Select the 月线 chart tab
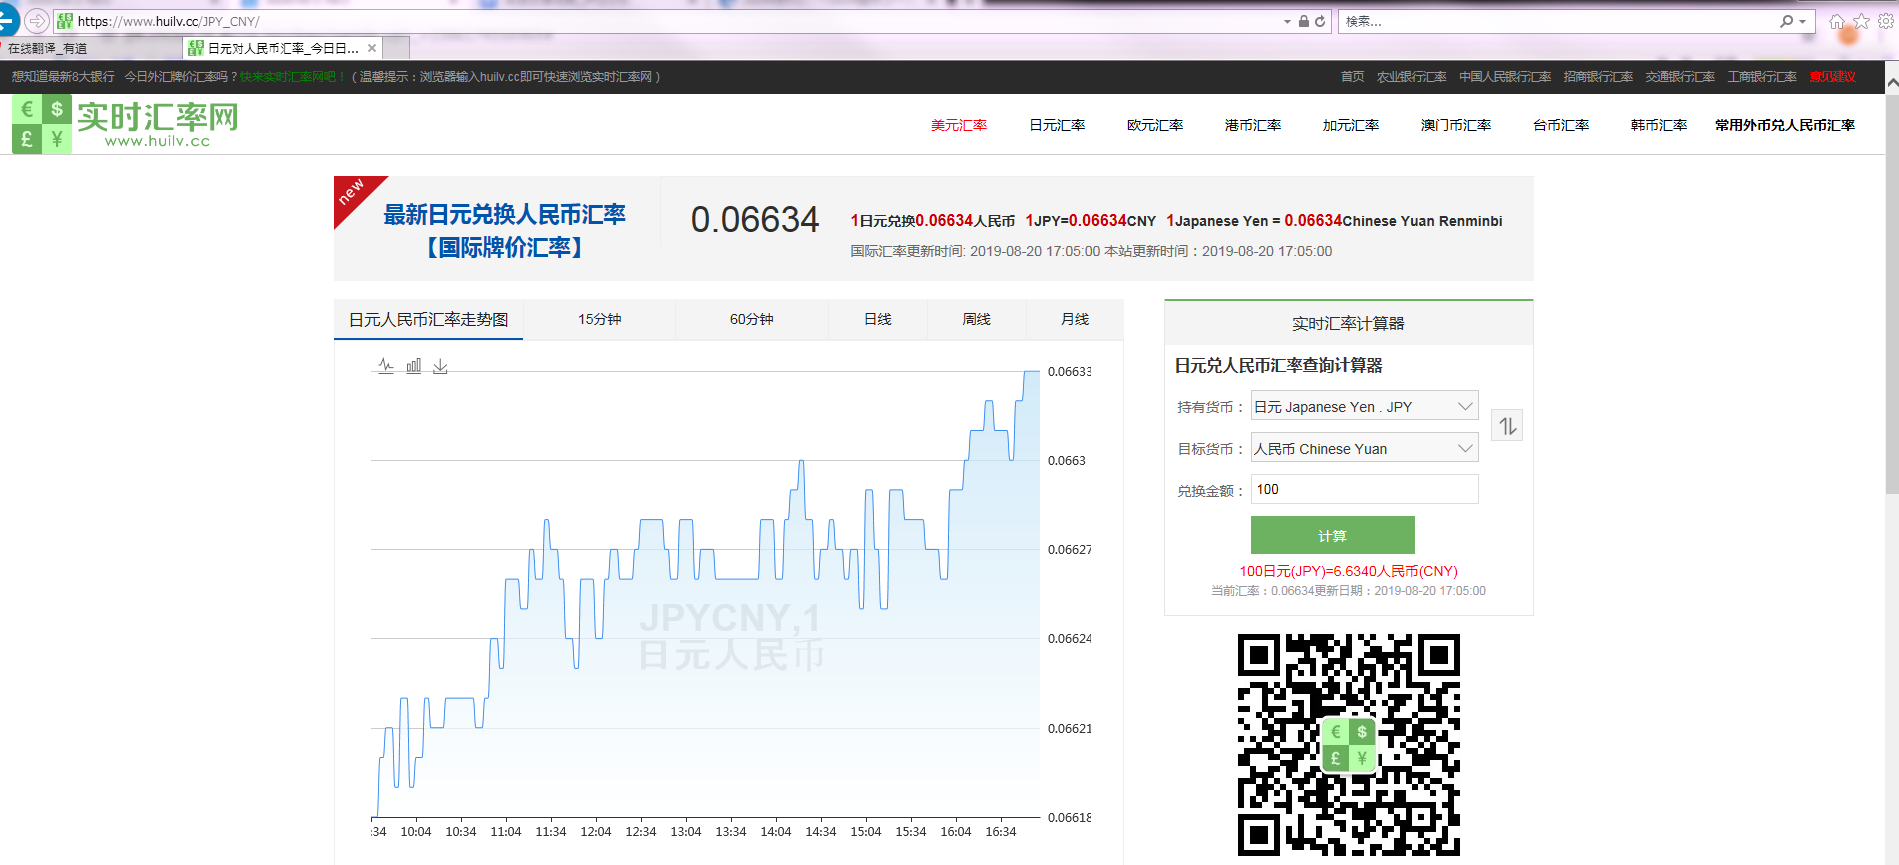 point(1075,319)
